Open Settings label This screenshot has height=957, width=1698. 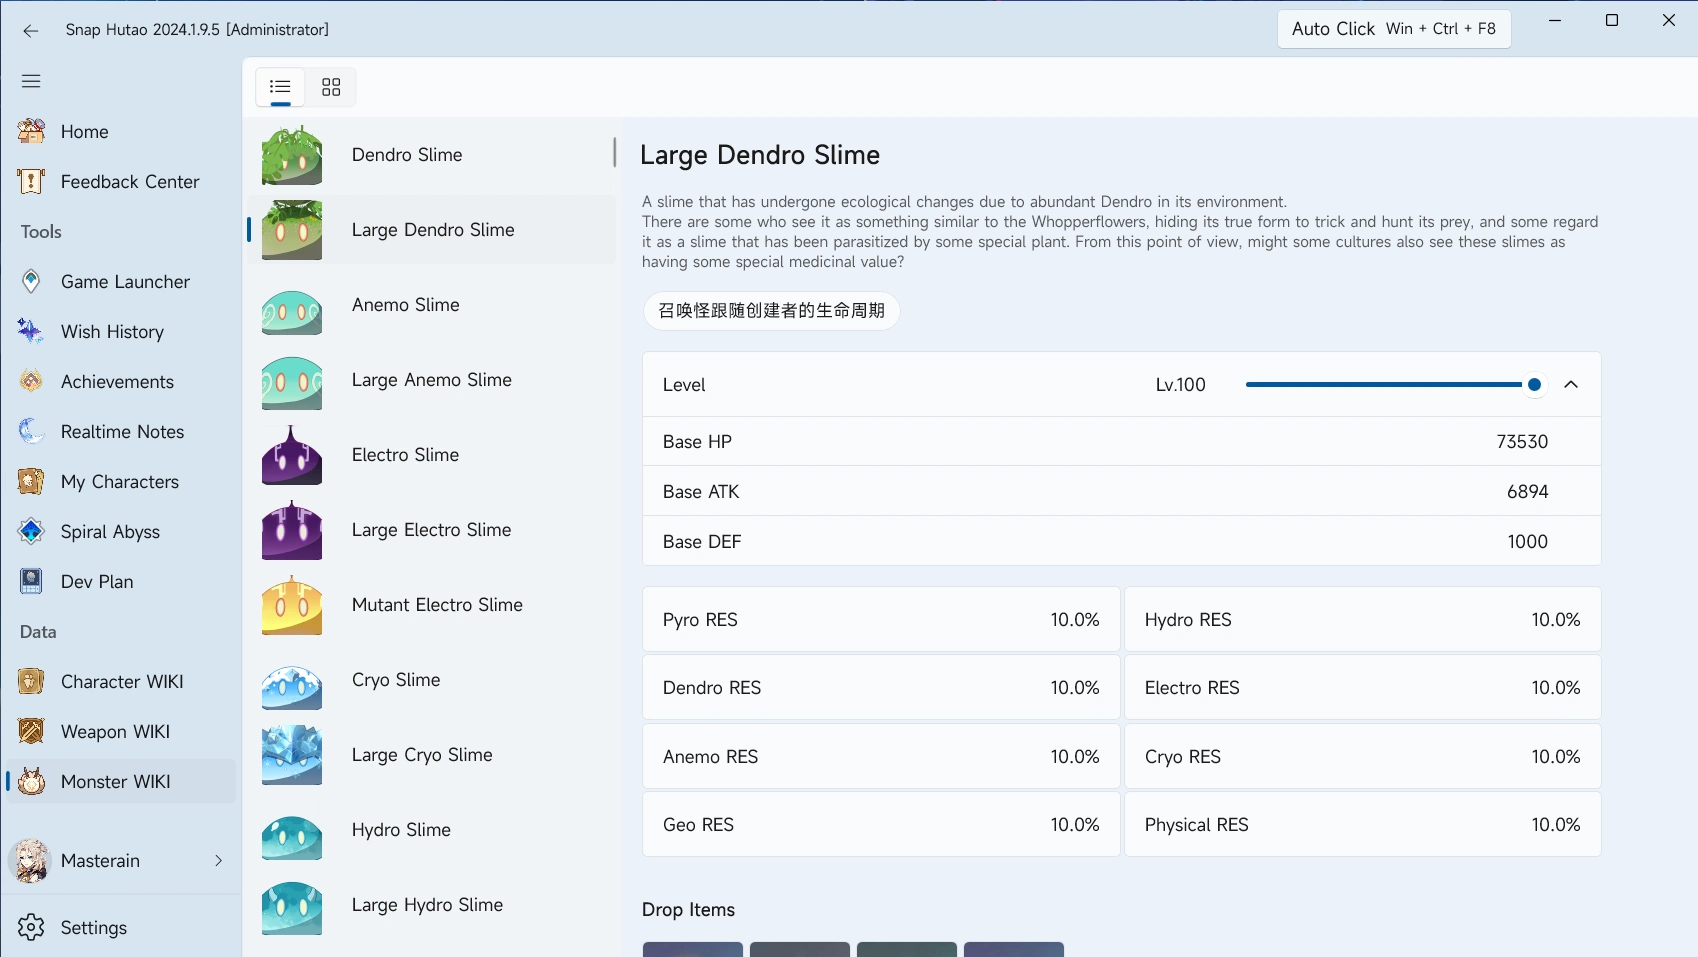tap(94, 928)
